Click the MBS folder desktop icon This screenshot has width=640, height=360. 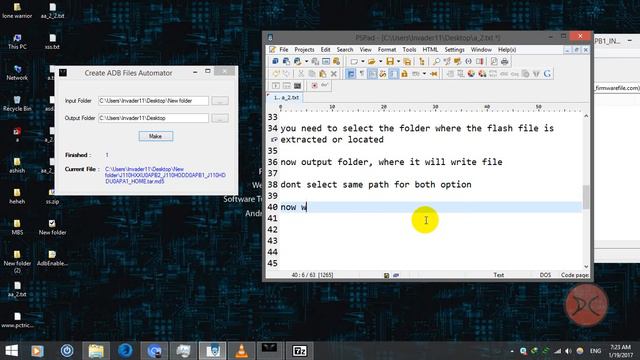(17, 227)
